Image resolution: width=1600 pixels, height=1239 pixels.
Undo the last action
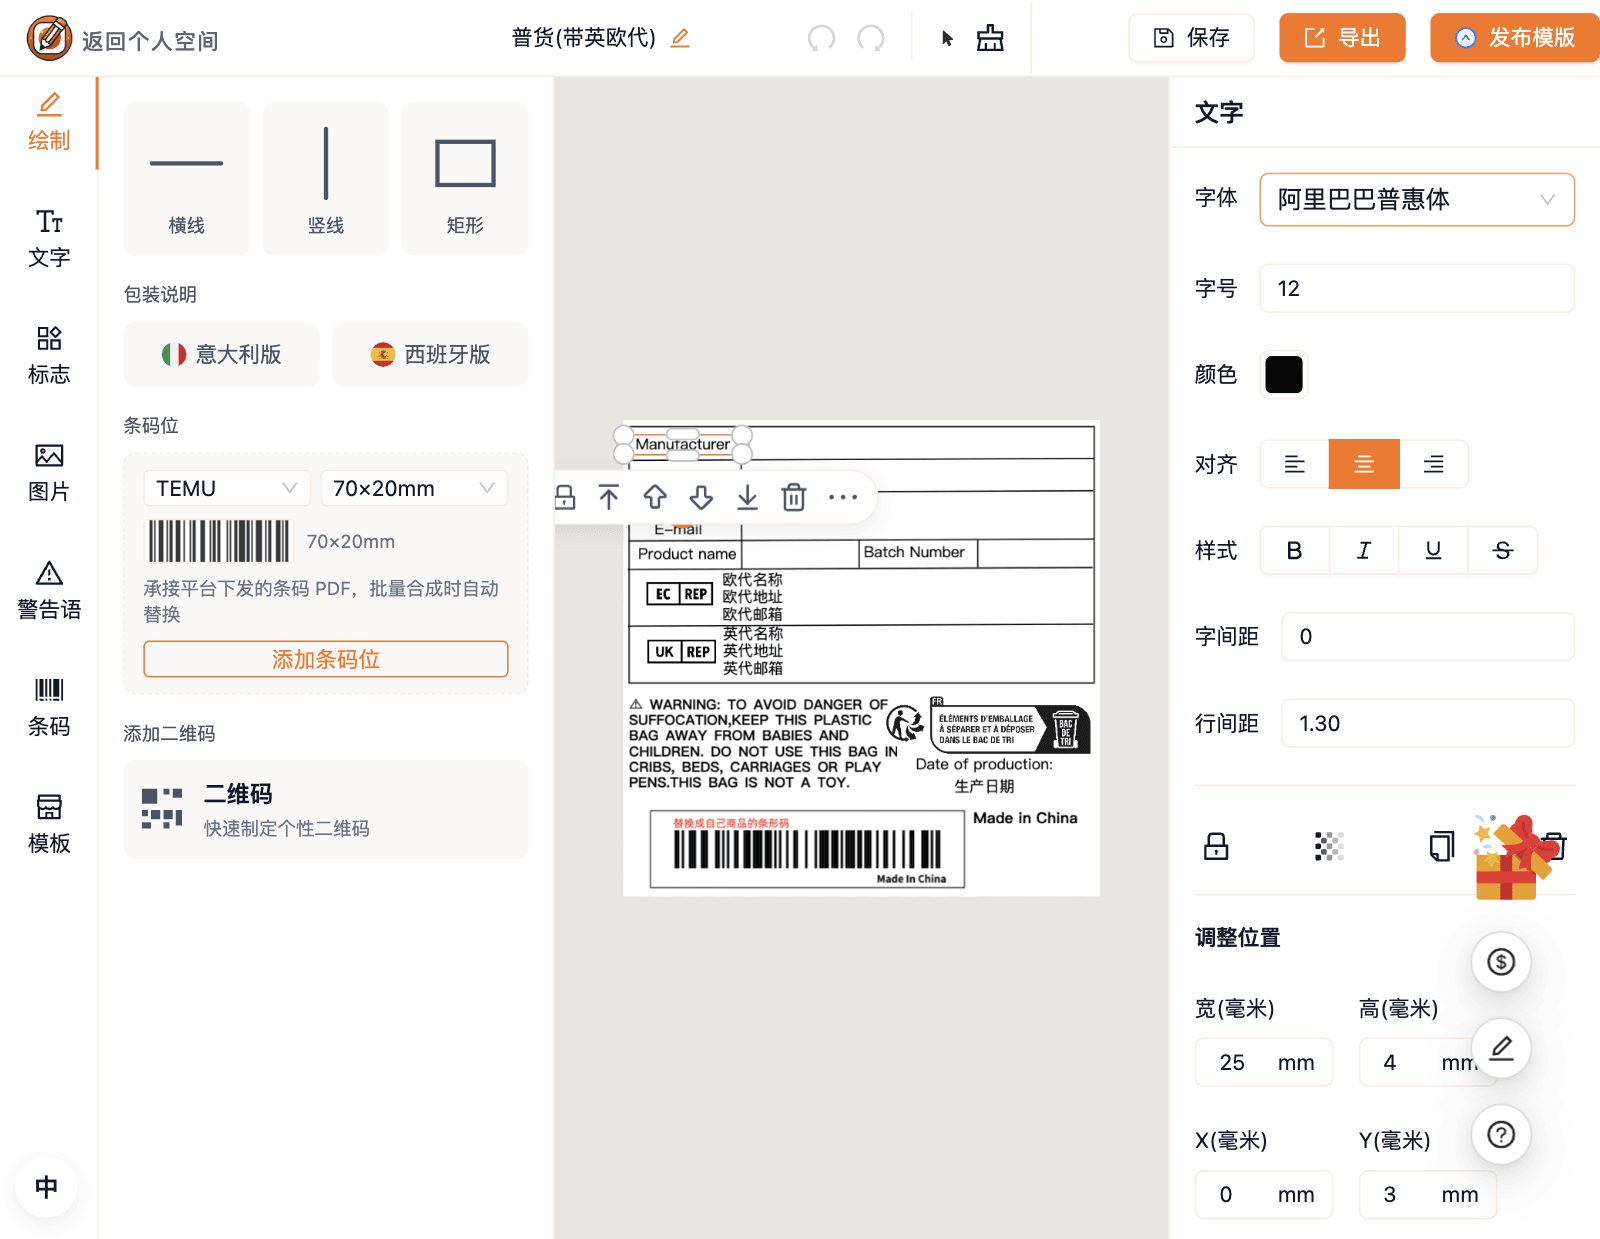(x=821, y=38)
